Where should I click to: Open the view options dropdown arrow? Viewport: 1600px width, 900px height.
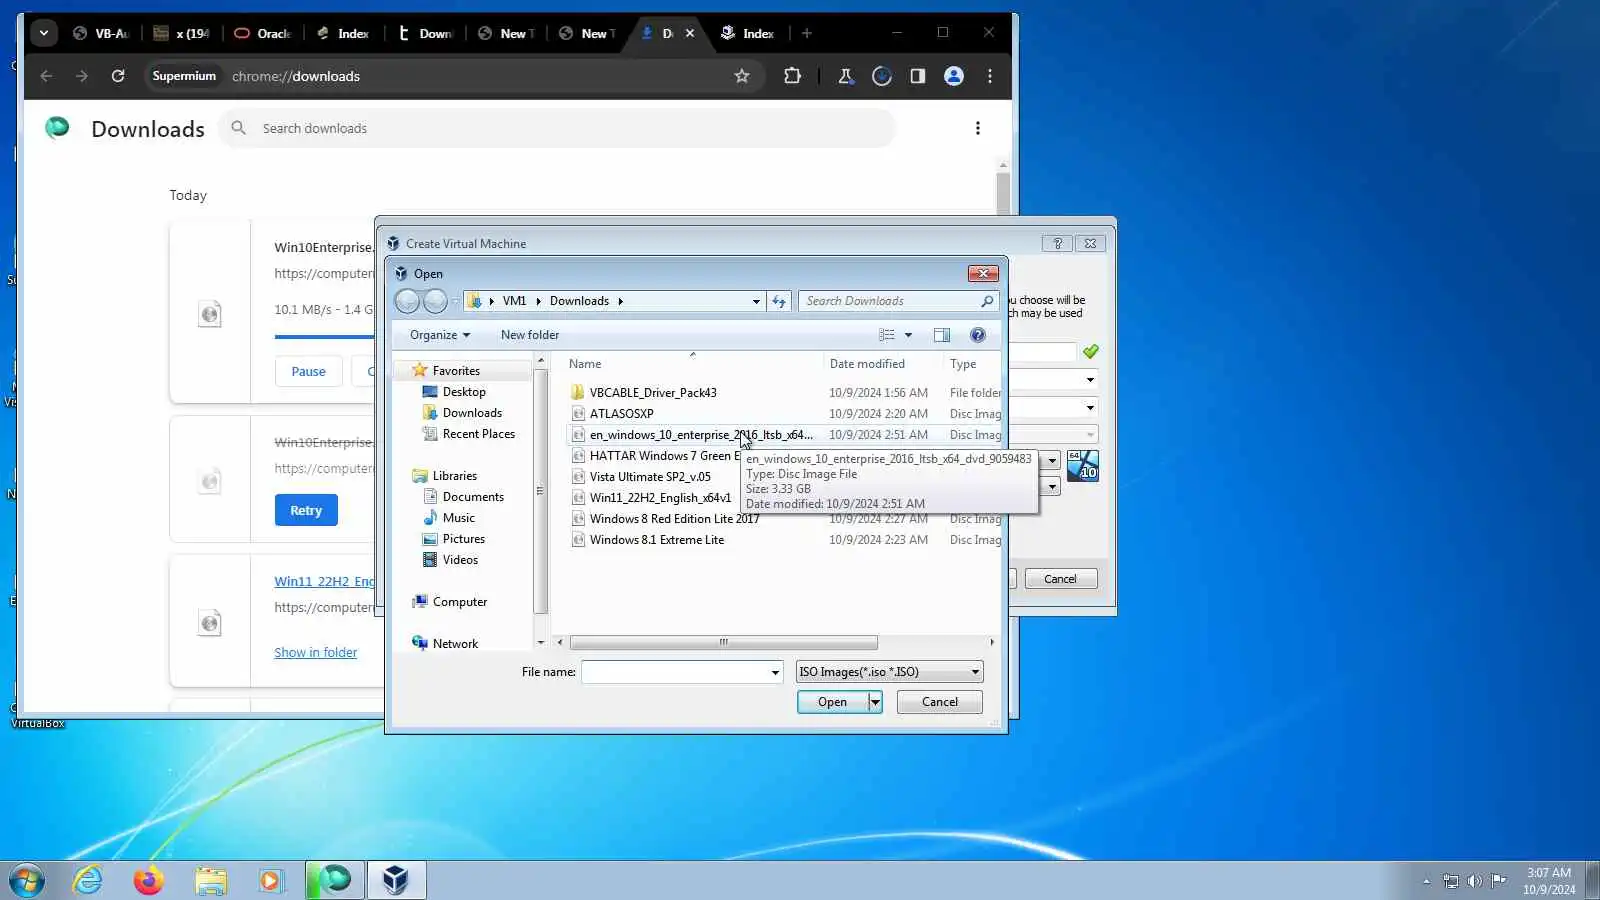pos(908,335)
